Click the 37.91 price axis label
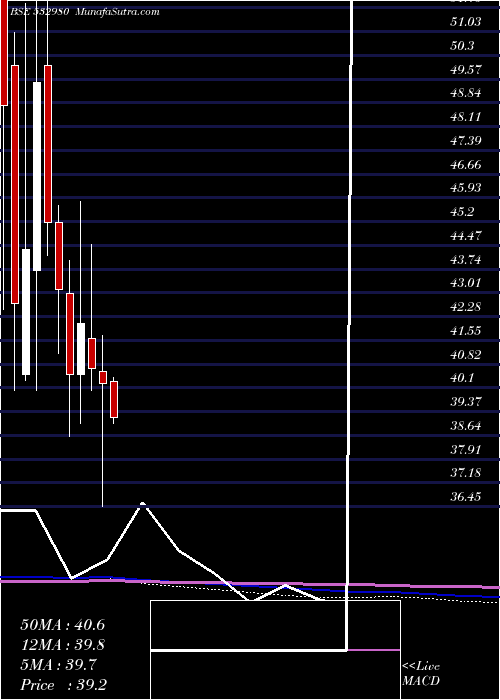The height and width of the screenshot is (700, 500). click(466, 449)
